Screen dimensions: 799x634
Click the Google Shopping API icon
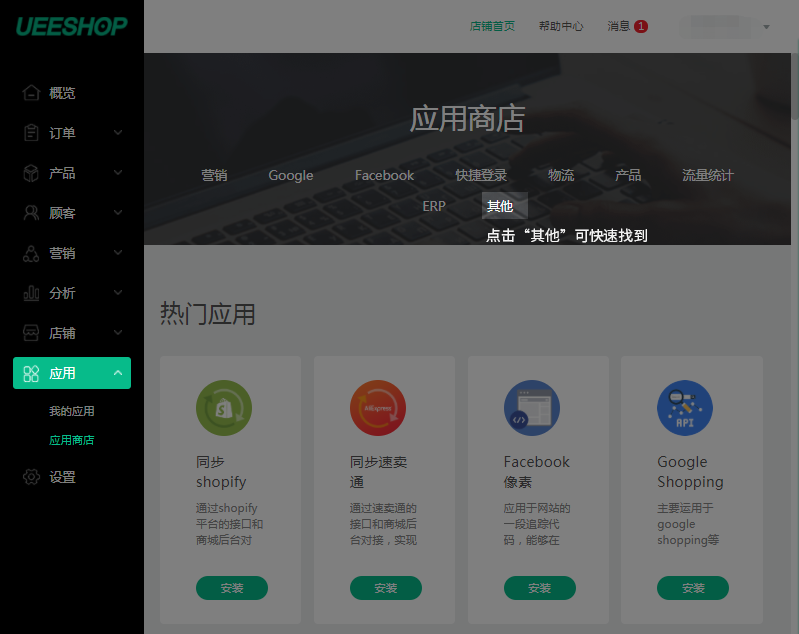(685, 408)
